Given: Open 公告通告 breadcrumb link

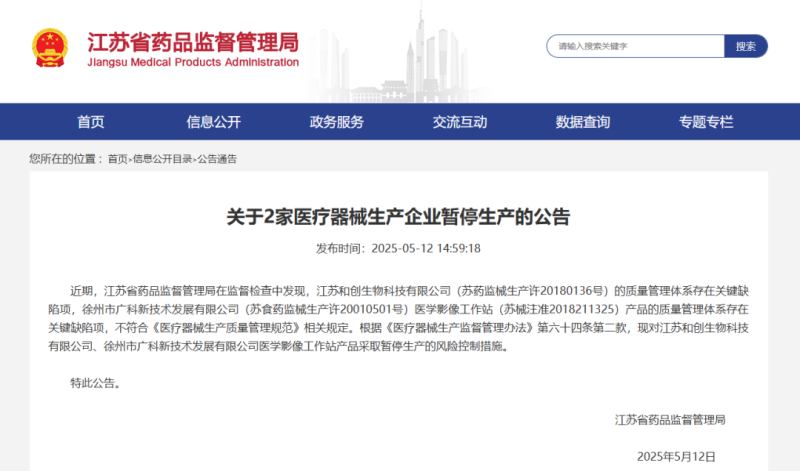Looking at the screenshot, I should tap(217, 159).
